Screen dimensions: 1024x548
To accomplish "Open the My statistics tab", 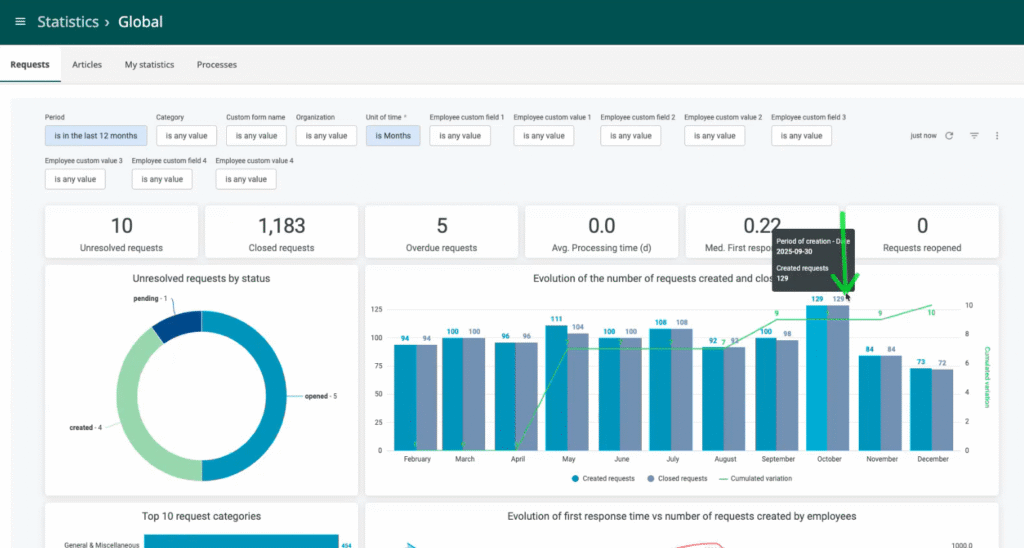I will point(149,65).
